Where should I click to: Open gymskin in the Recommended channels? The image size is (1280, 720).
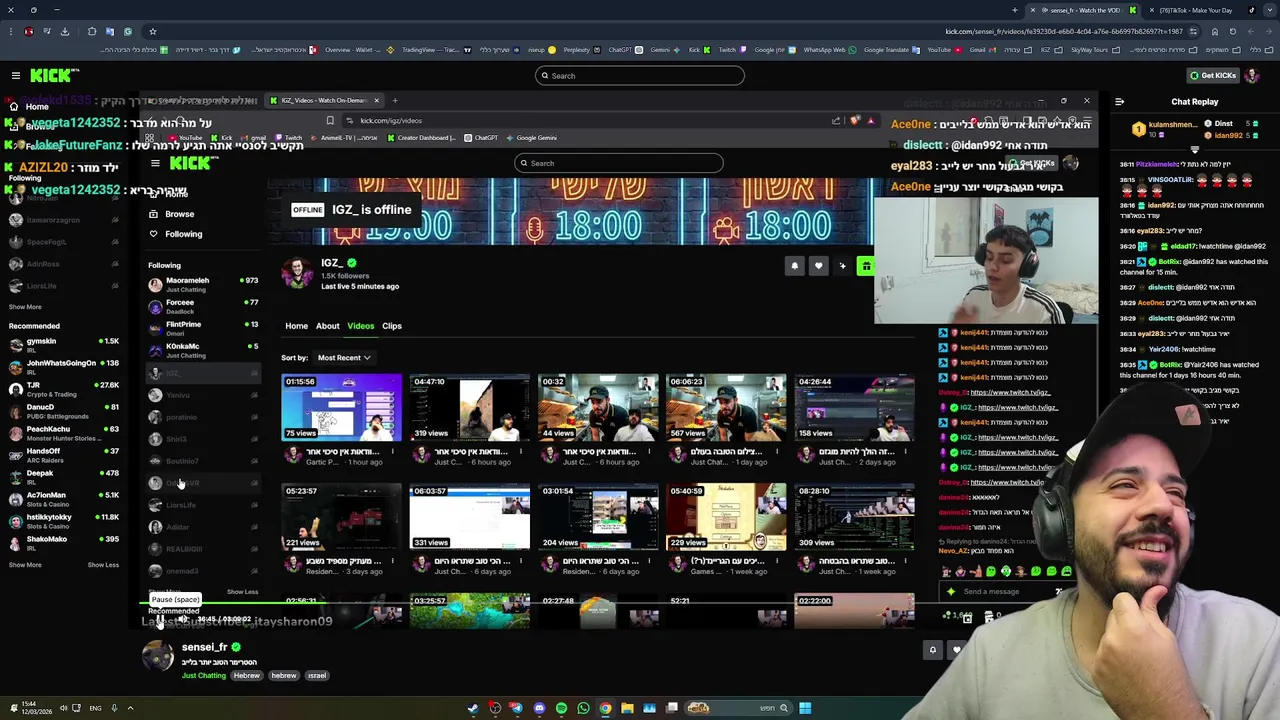point(64,345)
